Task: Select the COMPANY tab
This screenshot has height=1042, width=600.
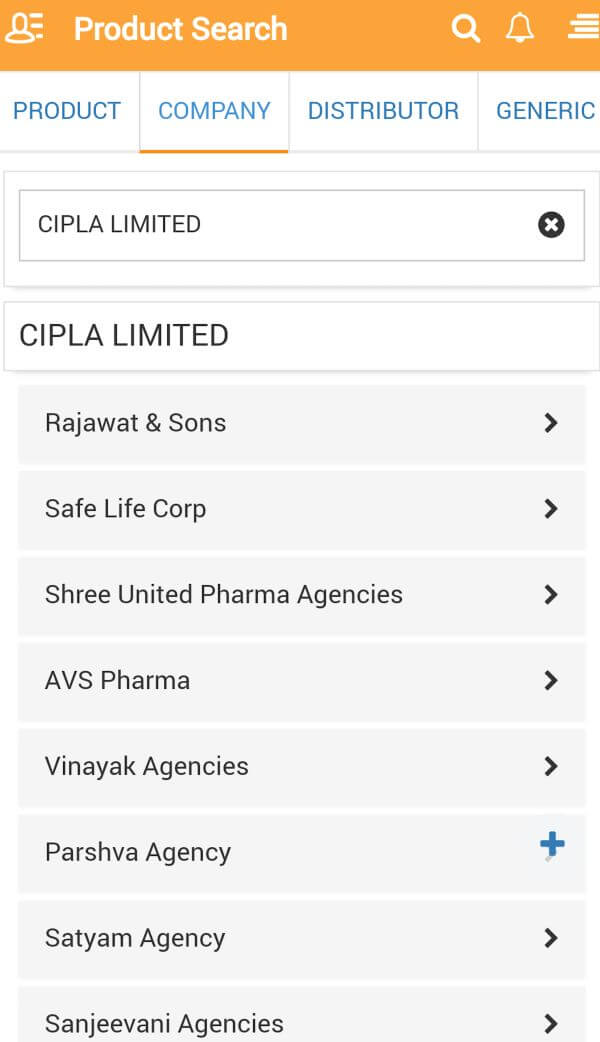Action: (x=214, y=111)
